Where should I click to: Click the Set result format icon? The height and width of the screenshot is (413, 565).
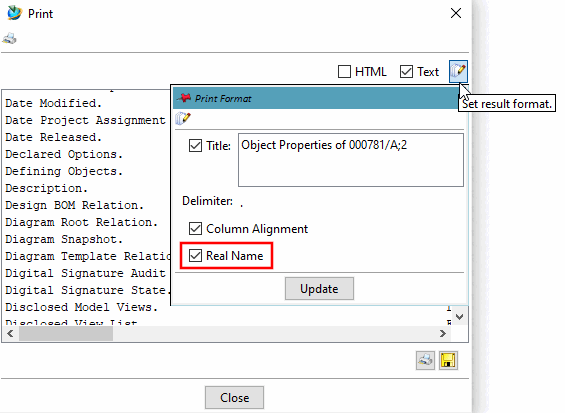[458, 71]
